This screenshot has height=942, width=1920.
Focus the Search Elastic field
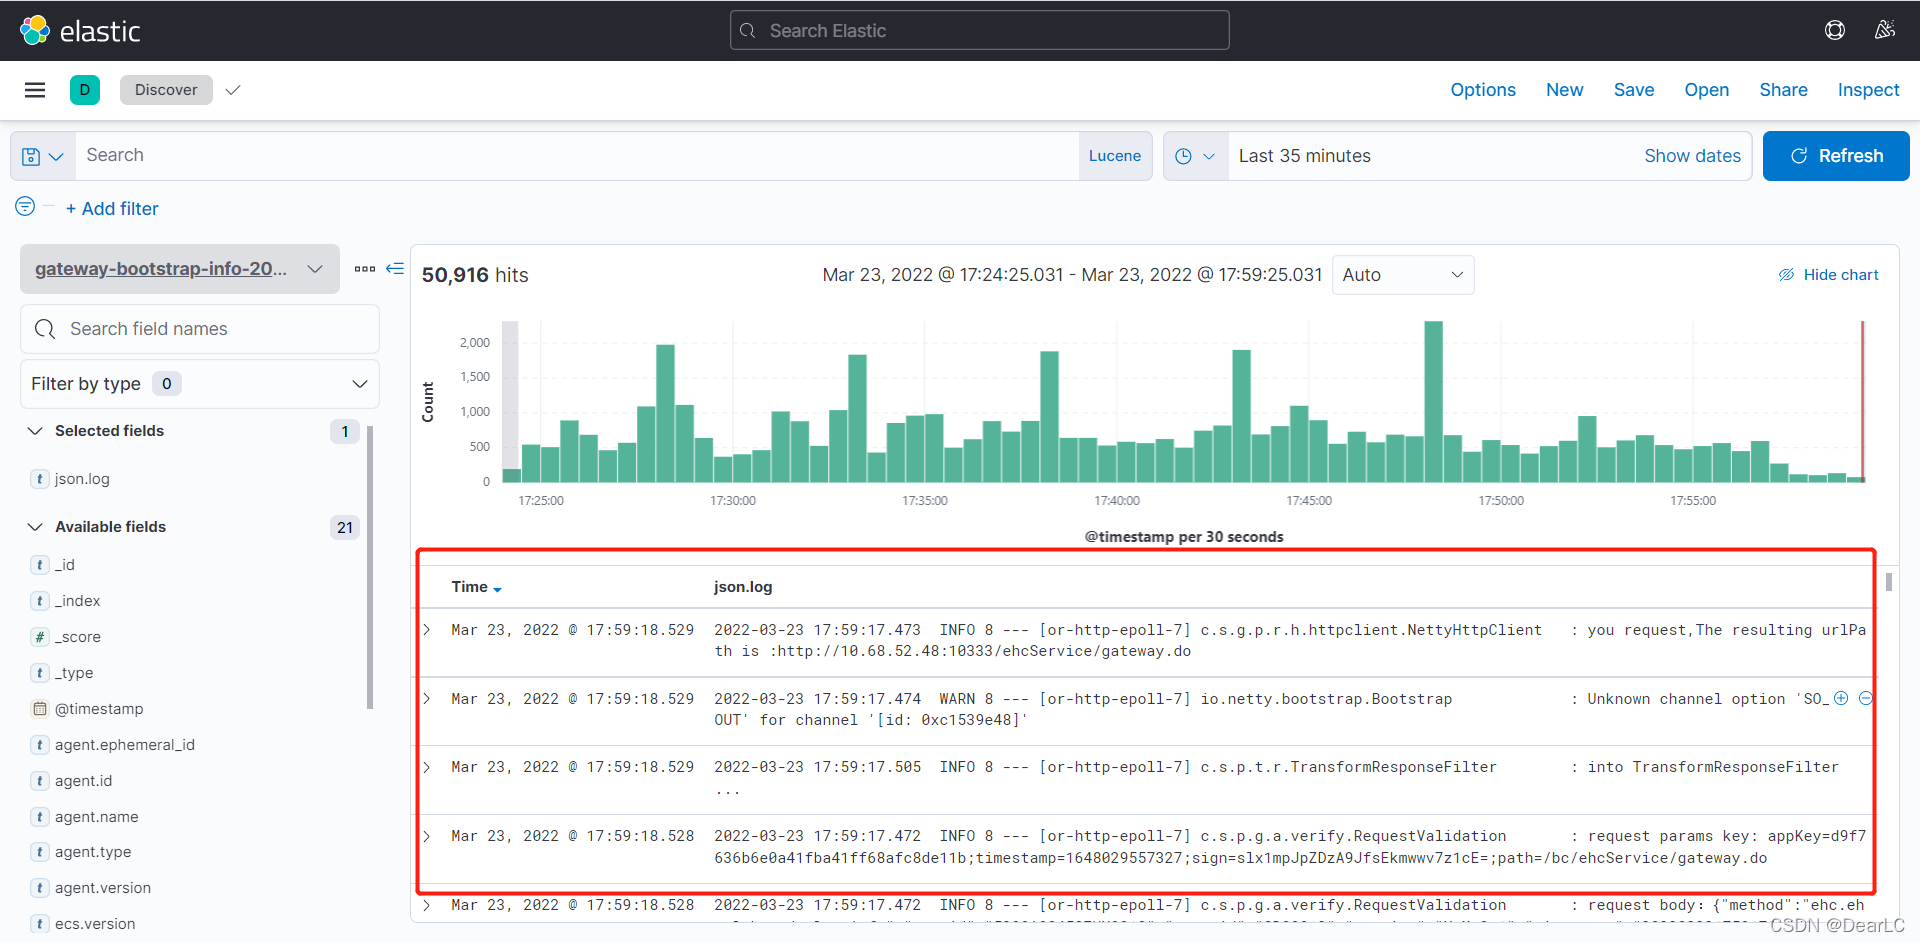point(980,30)
